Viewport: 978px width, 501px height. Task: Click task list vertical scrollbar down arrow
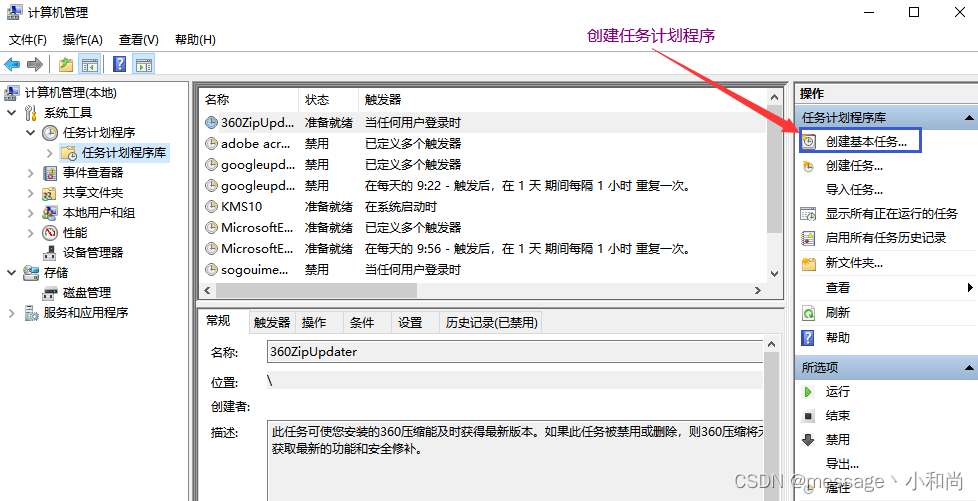tap(774, 273)
